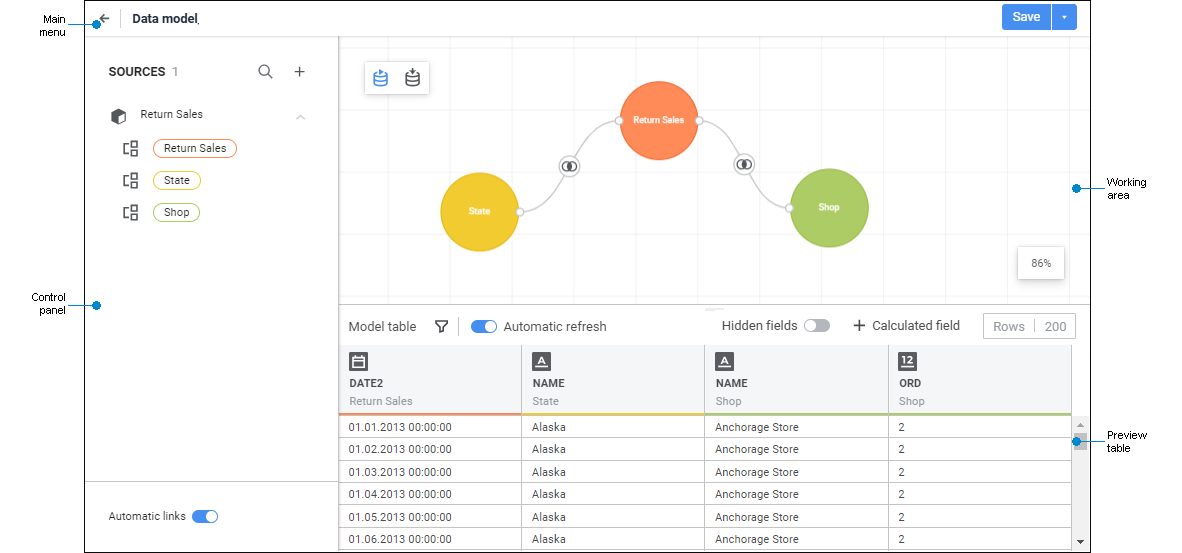Click the DATE2 column header
The height and width of the screenshot is (553, 1182).
click(430, 380)
